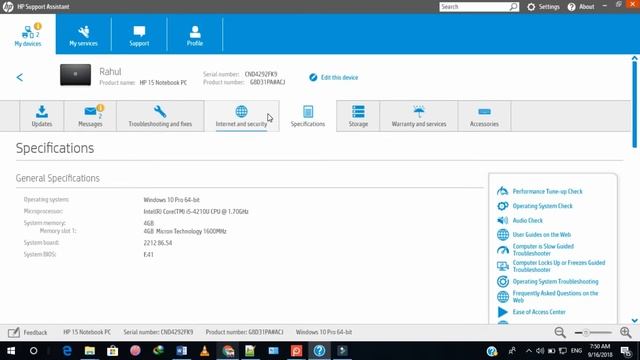Click the Windows 10 Pro 64-bit value

point(171,200)
